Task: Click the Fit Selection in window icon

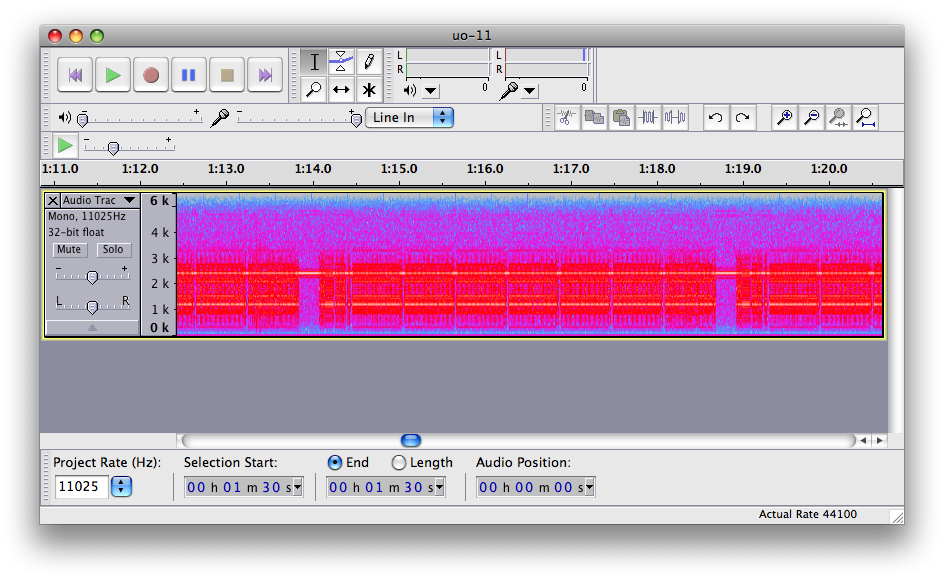Action: [x=838, y=117]
